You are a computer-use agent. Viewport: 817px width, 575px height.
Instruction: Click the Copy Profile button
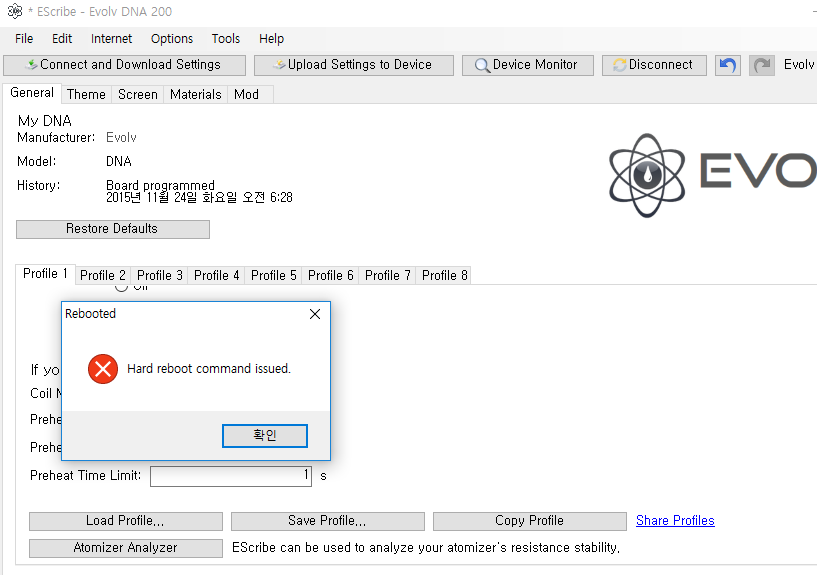[529, 521]
